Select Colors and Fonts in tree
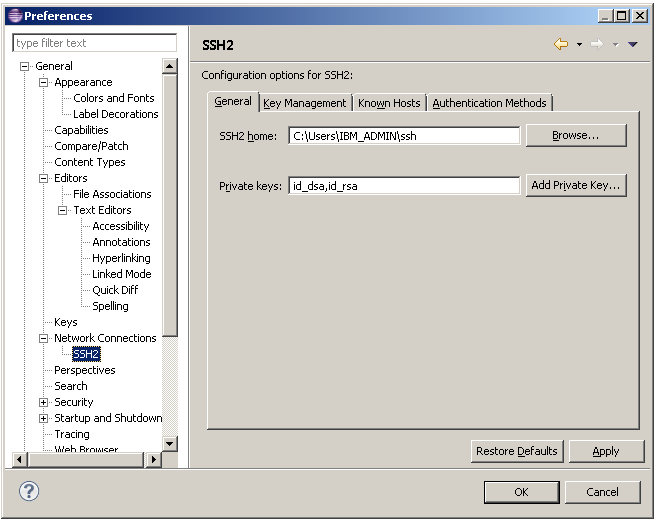This screenshot has width=657, height=522. pos(113,98)
